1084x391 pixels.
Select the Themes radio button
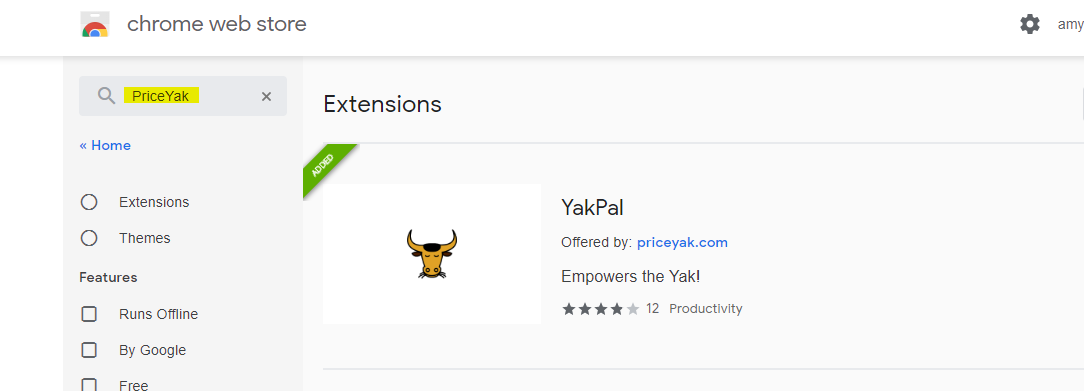(x=88, y=238)
